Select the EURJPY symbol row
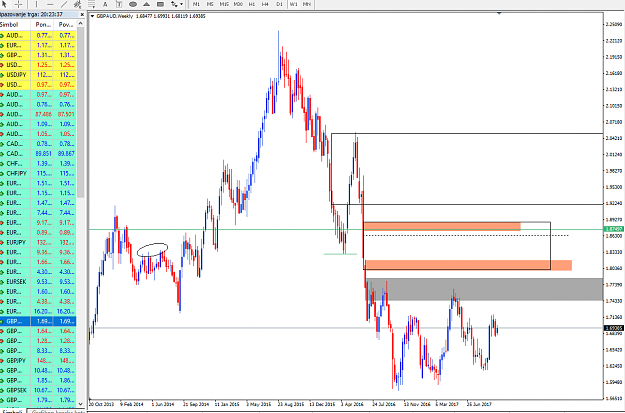The width and height of the screenshot is (625, 413). [x=38, y=242]
